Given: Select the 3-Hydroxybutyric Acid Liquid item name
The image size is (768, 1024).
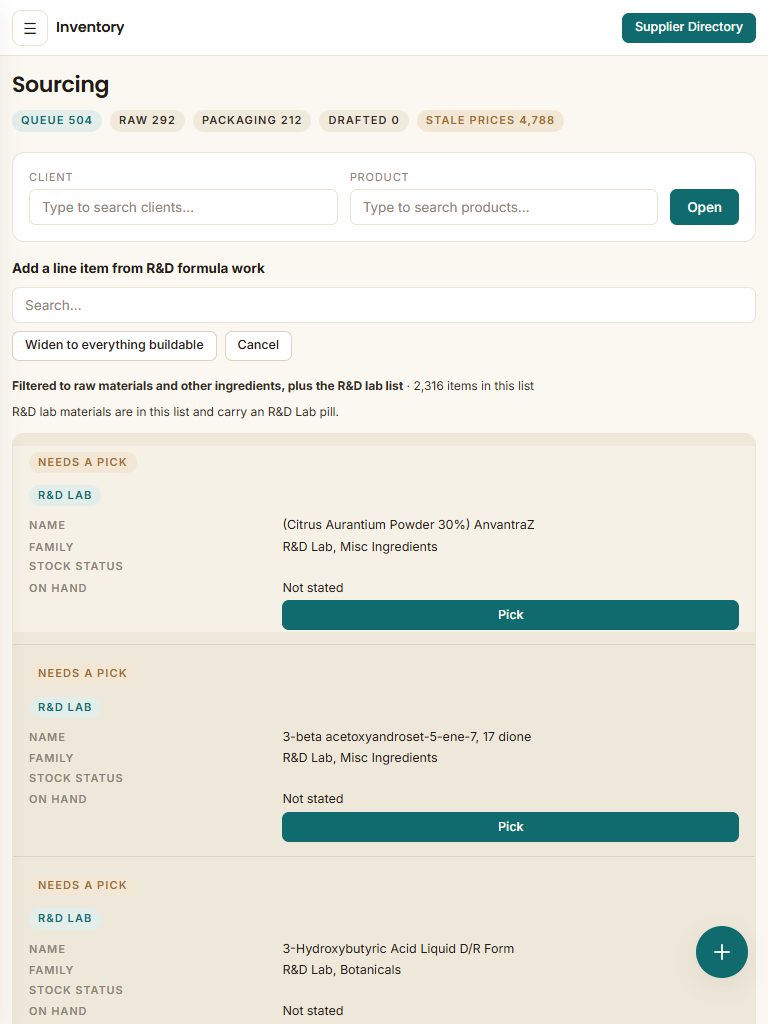Looking at the screenshot, I should pyautogui.click(x=398, y=948).
